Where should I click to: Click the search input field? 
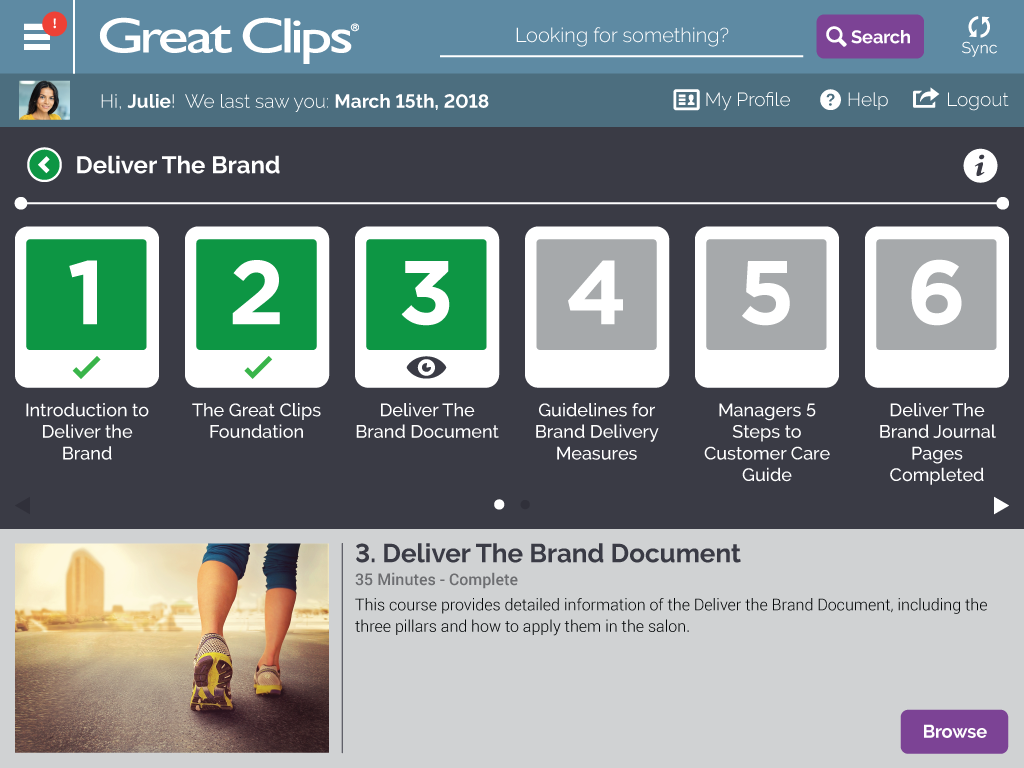click(x=620, y=36)
